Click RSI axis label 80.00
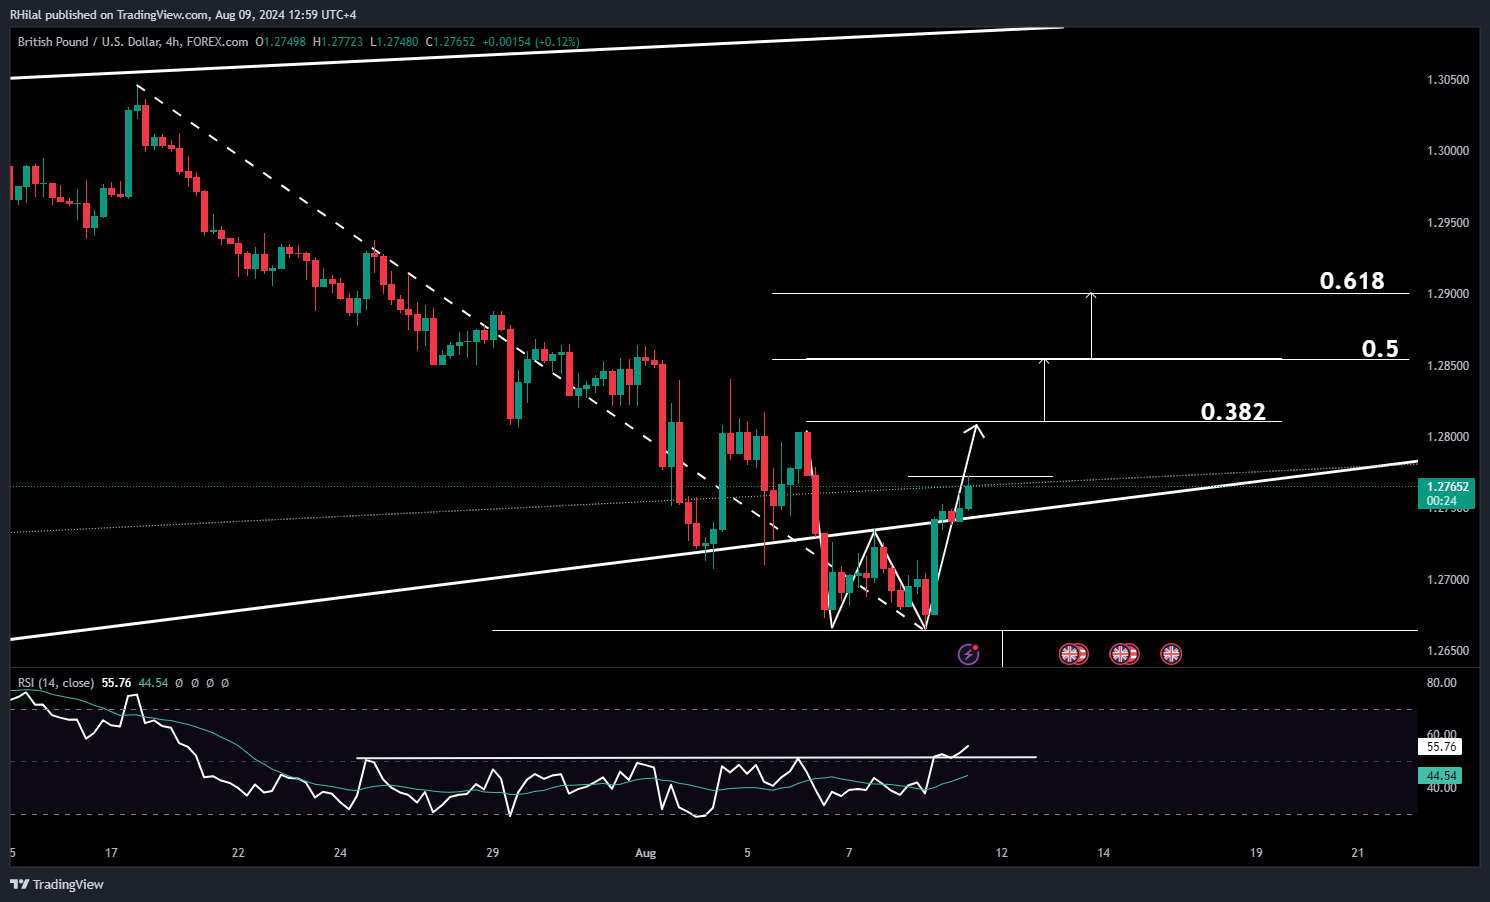 (x=1441, y=683)
